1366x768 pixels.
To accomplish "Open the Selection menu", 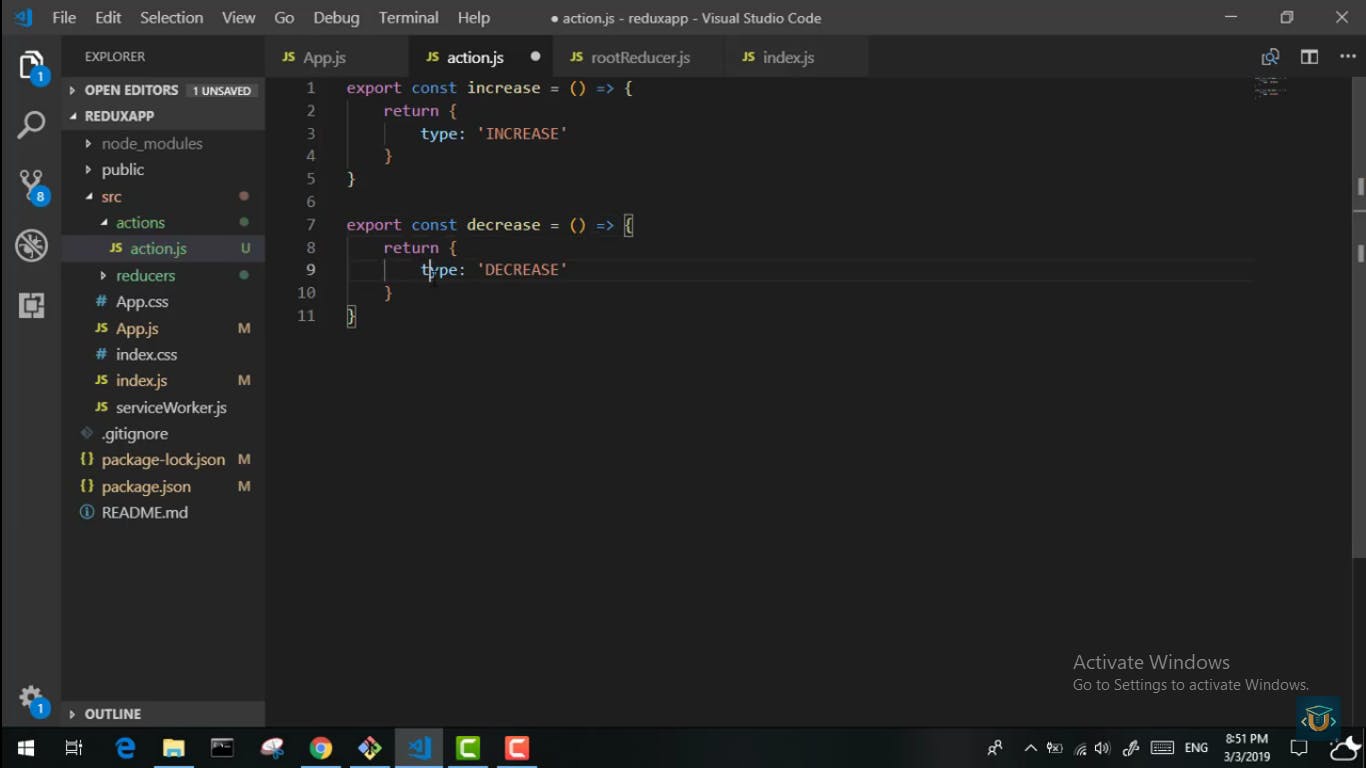I will coord(171,18).
